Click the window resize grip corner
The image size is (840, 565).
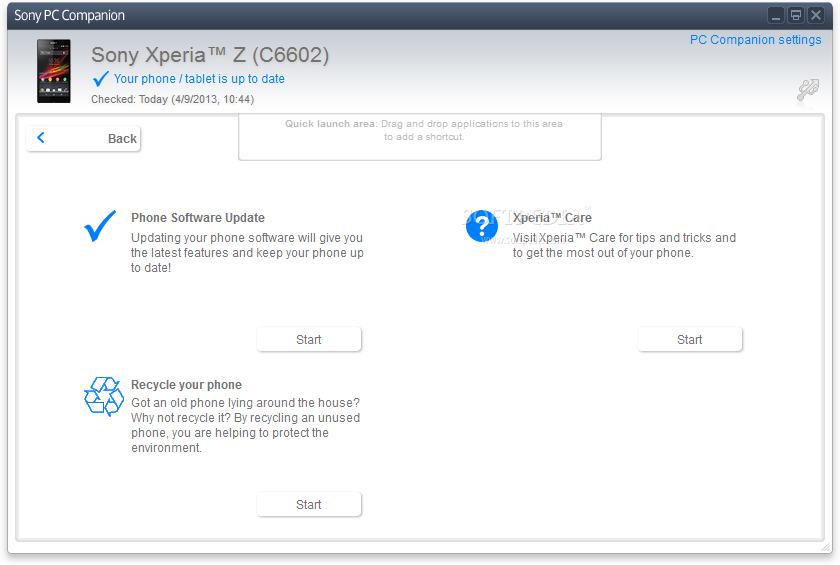826,547
